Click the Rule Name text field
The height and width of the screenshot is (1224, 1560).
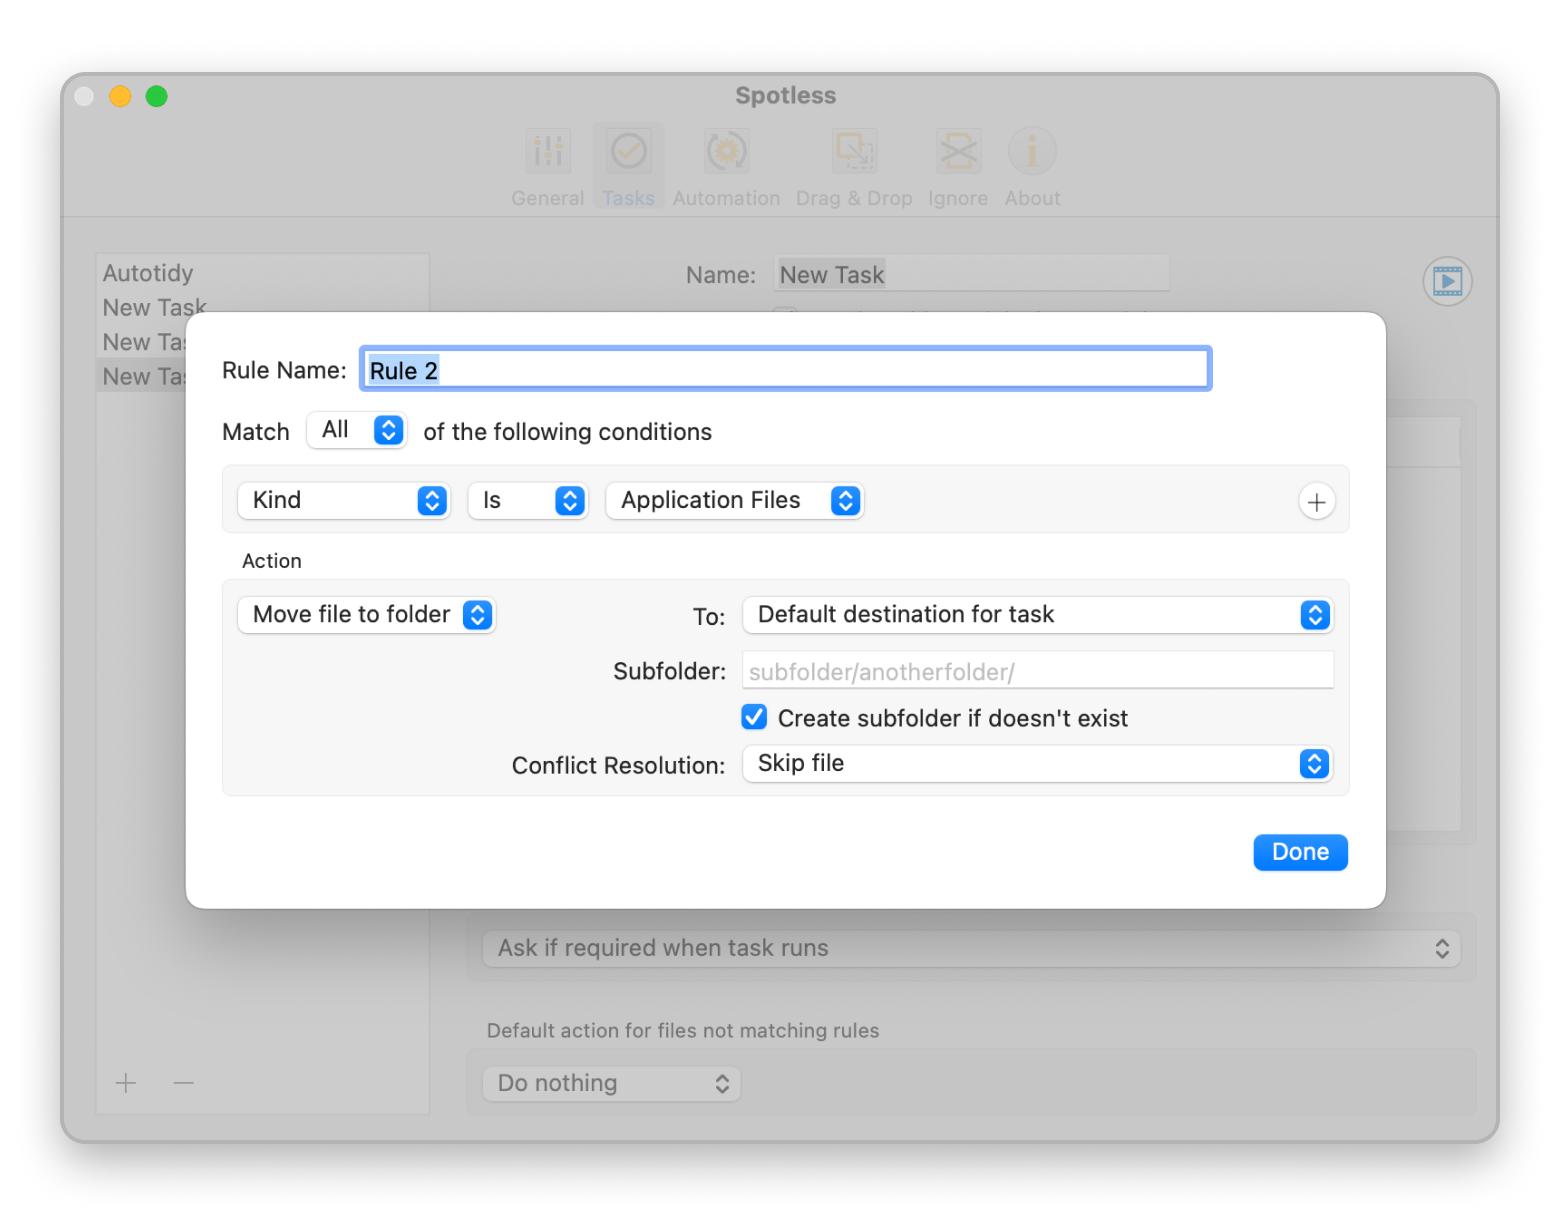pyautogui.click(x=785, y=370)
